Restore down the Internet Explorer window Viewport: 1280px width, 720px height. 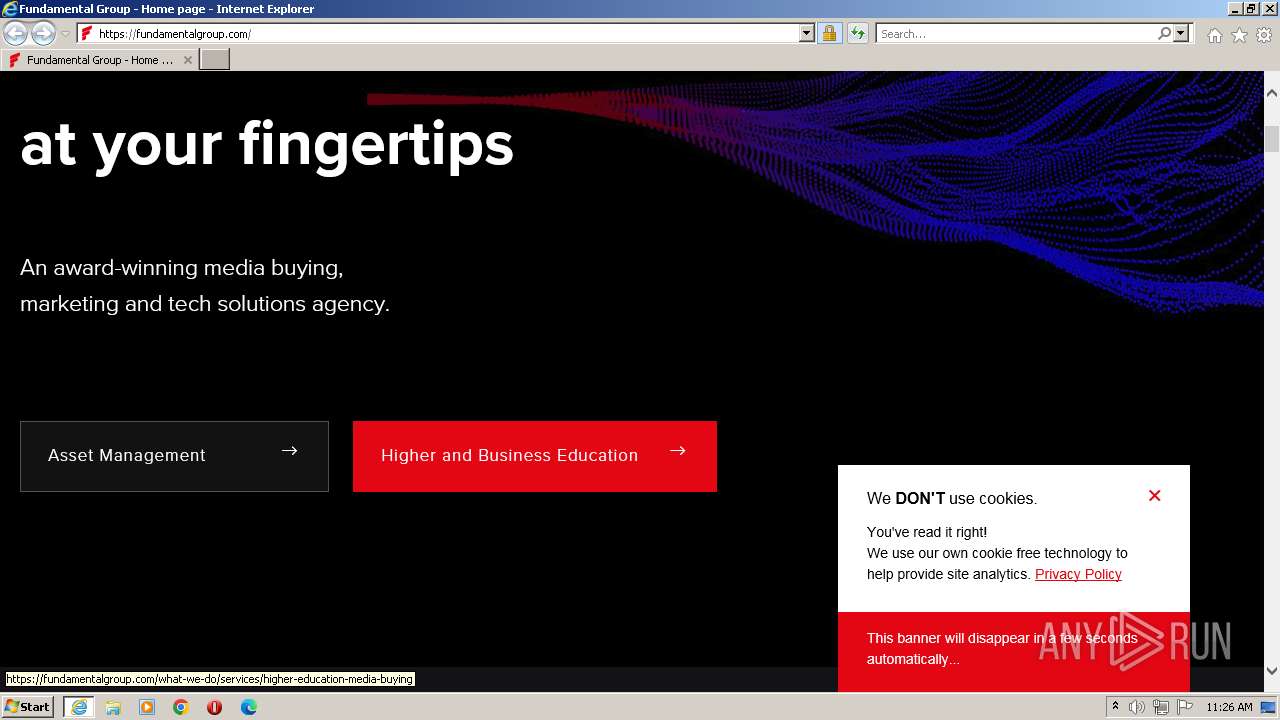pos(1251,9)
